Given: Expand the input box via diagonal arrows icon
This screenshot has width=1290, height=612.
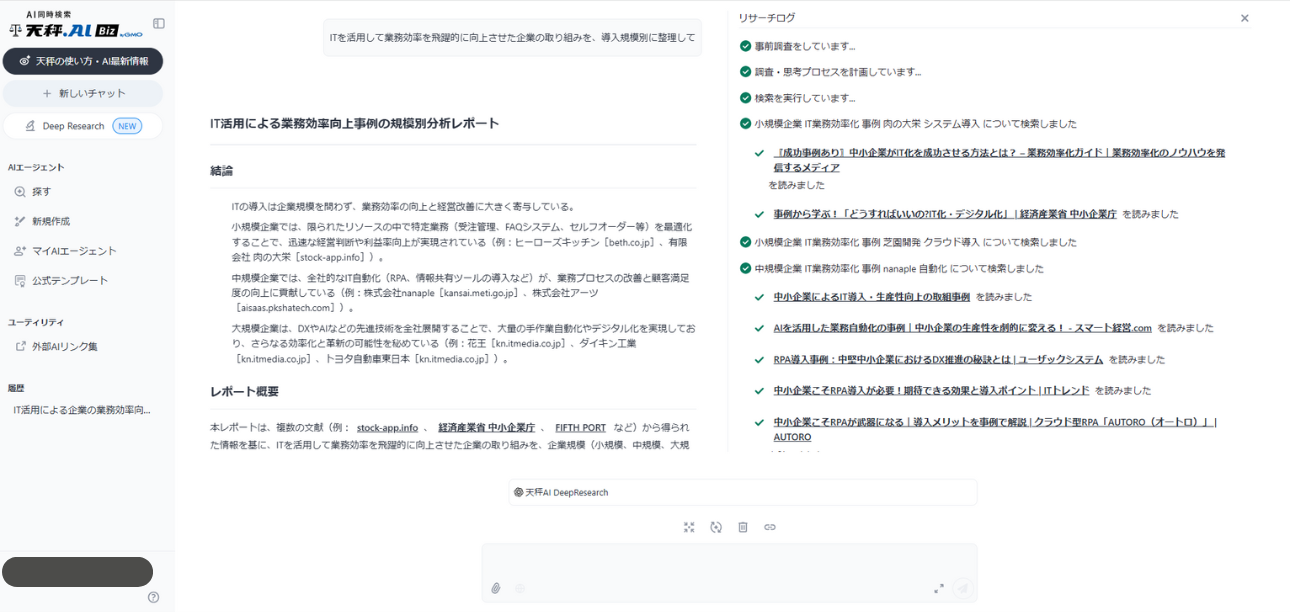Looking at the screenshot, I should click(939, 588).
